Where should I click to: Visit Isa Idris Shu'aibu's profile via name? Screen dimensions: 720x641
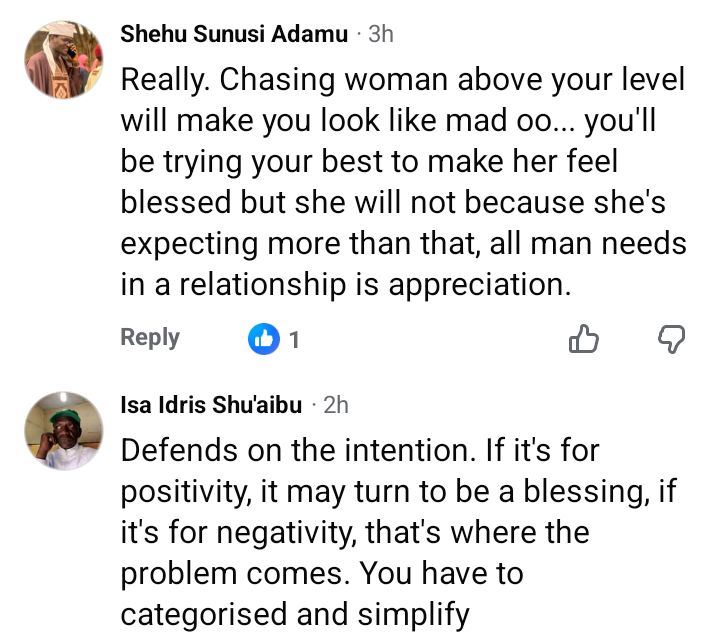pos(212,404)
